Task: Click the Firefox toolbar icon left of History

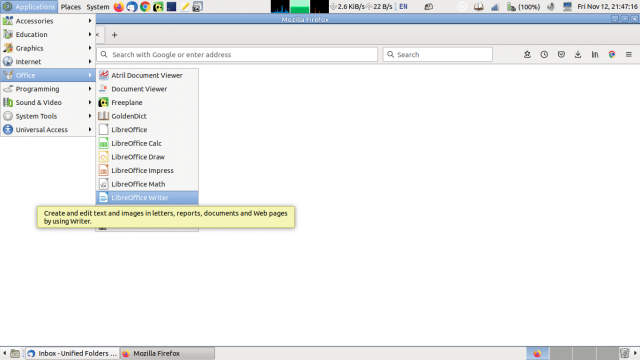Action: point(527,54)
